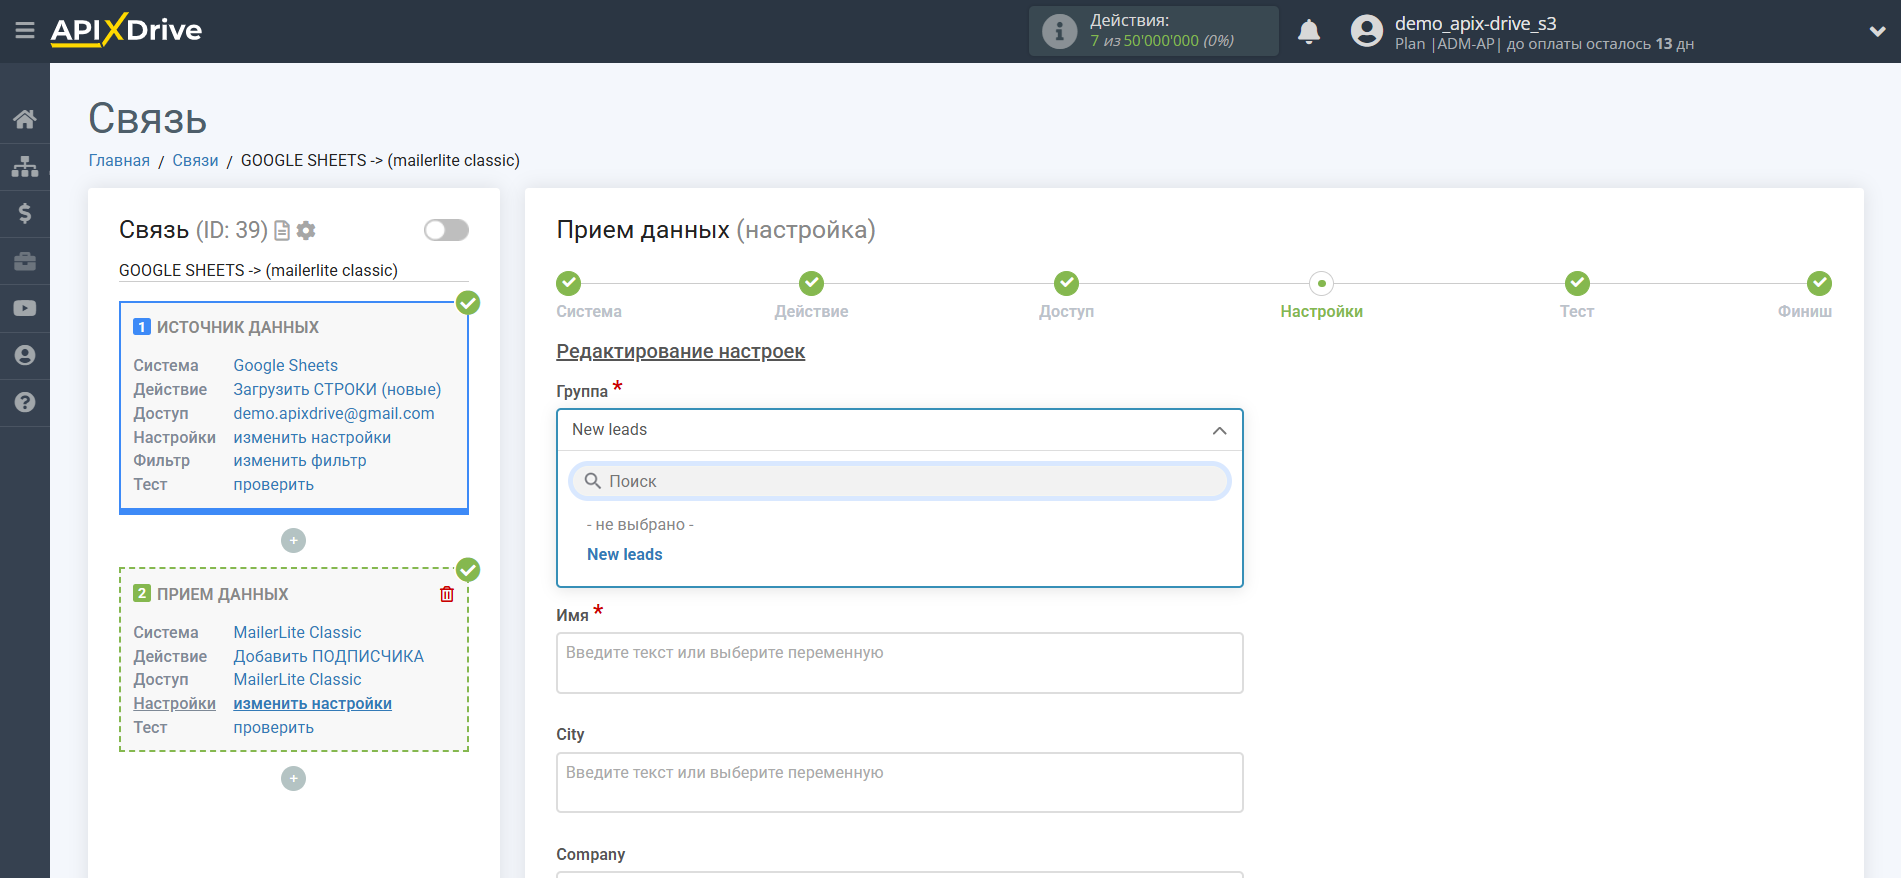Delete the data receiving block
This screenshot has width=1901, height=878.
coord(447,594)
